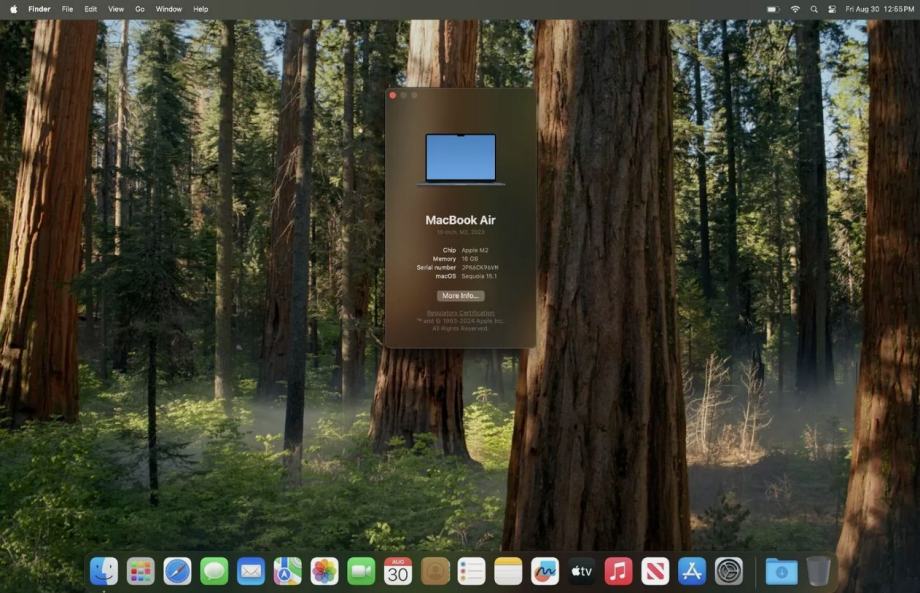Image resolution: width=920 pixels, height=593 pixels.
Task: Open the Go menu
Action: point(140,9)
